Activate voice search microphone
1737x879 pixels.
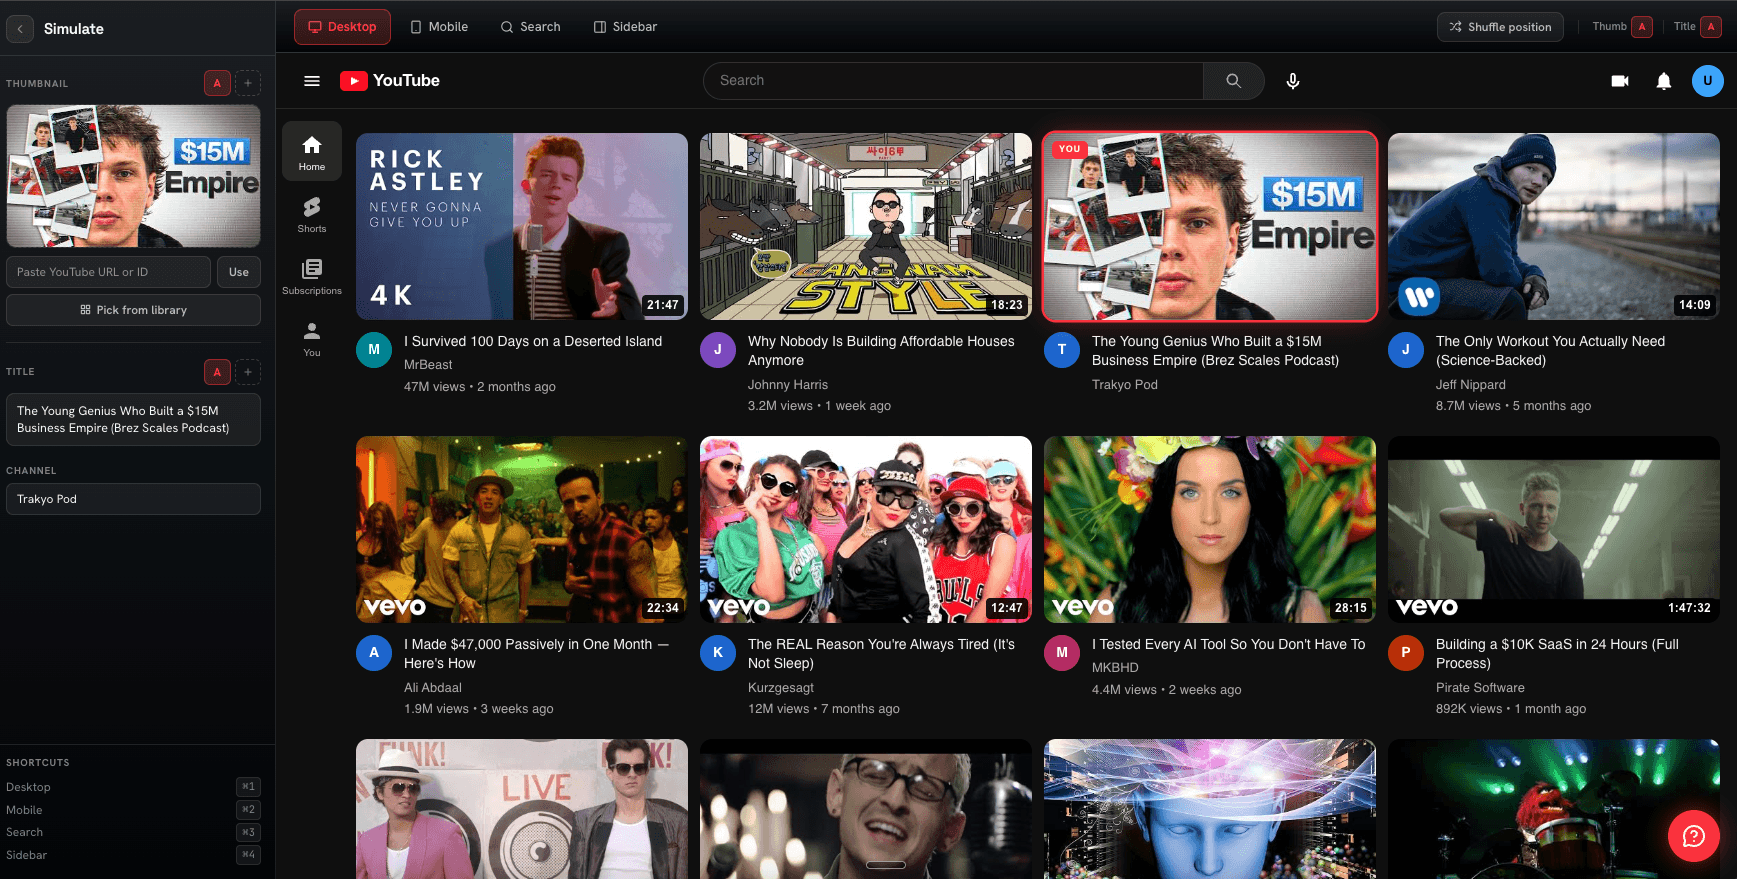1293,81
